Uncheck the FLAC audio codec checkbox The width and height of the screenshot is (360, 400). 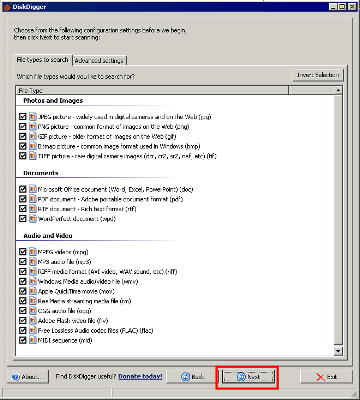(x=22, y=330)
